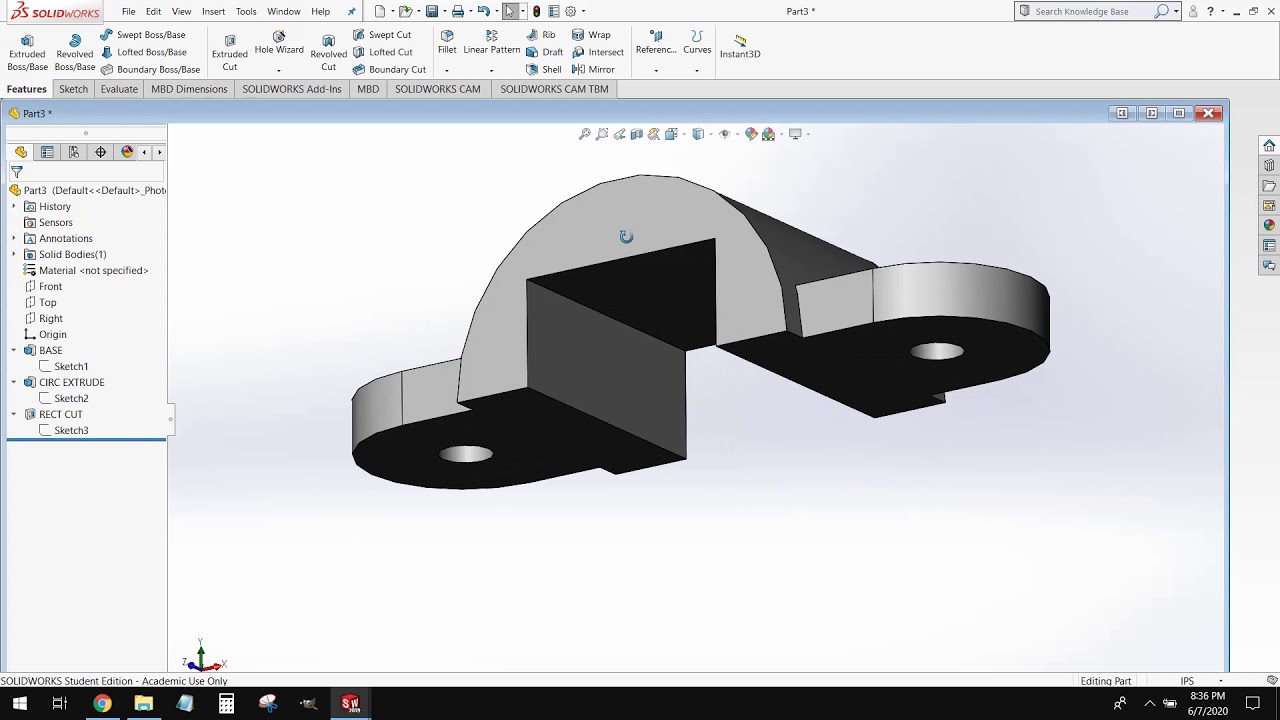Screen dimensions: 1280x720
Task: Open the Tools menu
Action: [246, 11]
